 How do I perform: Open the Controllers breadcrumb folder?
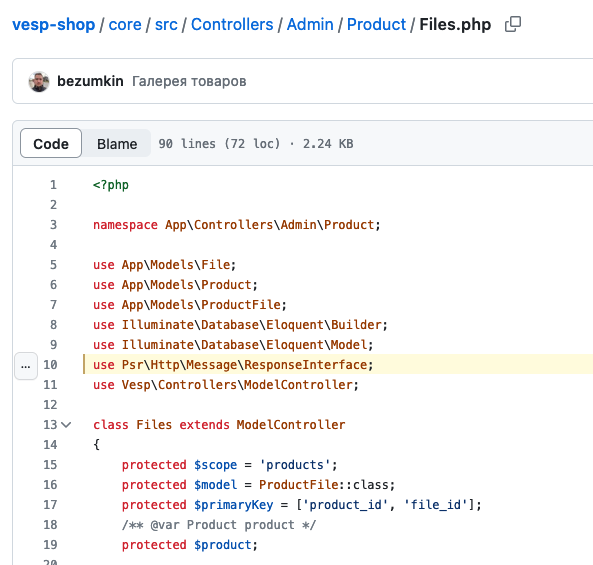click(x=232, y=25)
